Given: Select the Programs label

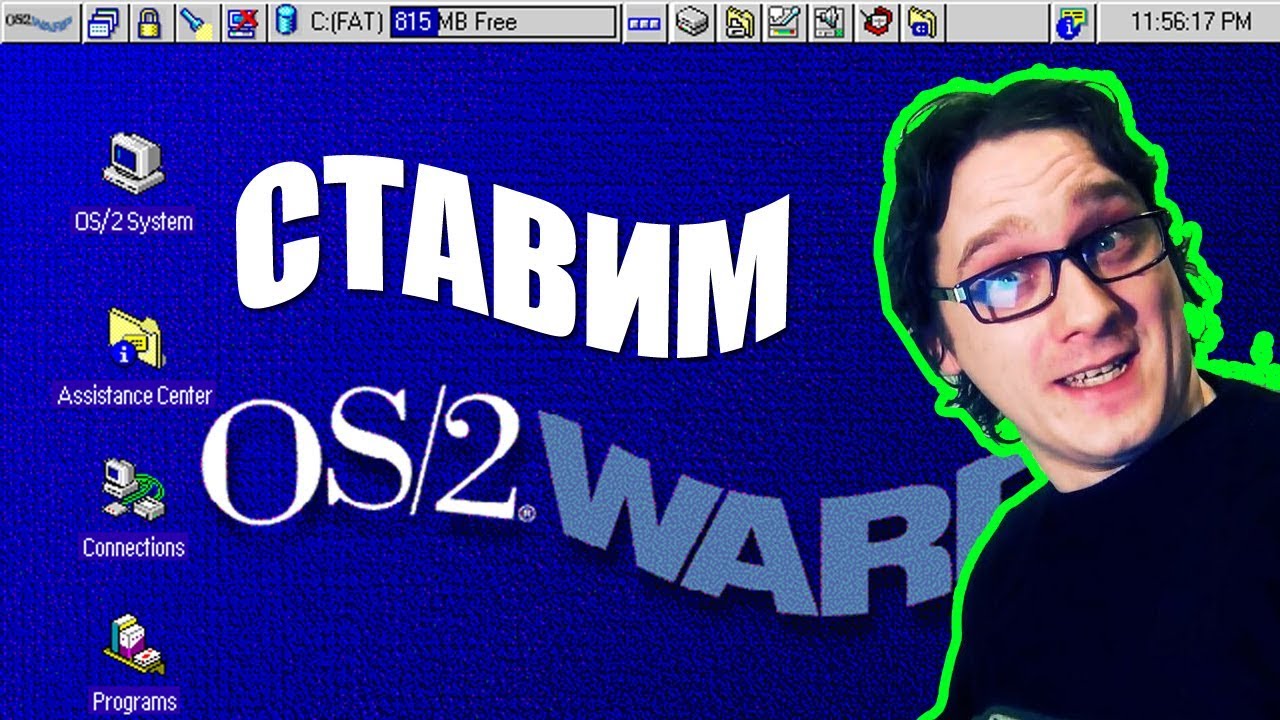Looking at the screenshot, I should tap(134, 701).
